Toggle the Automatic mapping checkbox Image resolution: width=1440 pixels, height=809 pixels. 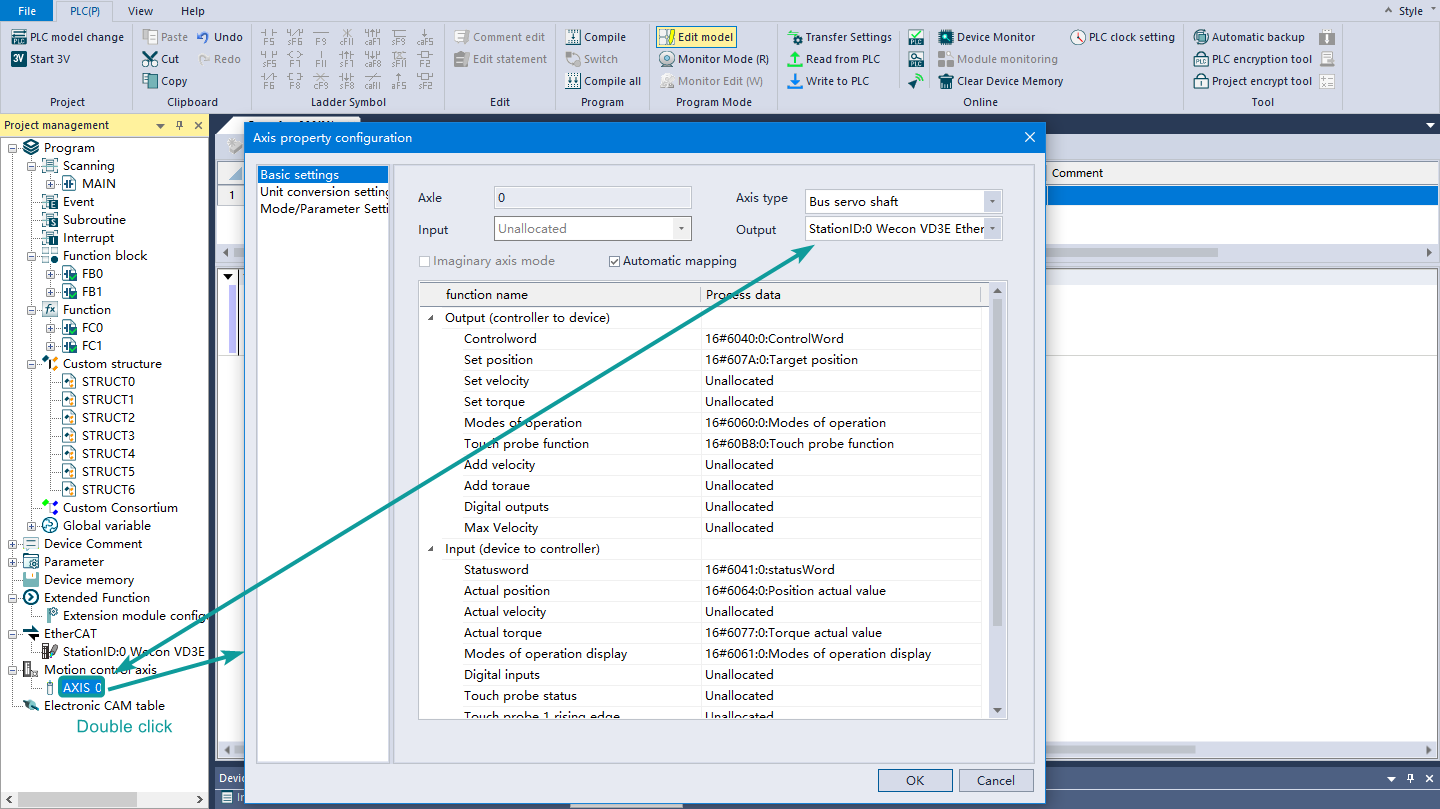click(614, 261)
